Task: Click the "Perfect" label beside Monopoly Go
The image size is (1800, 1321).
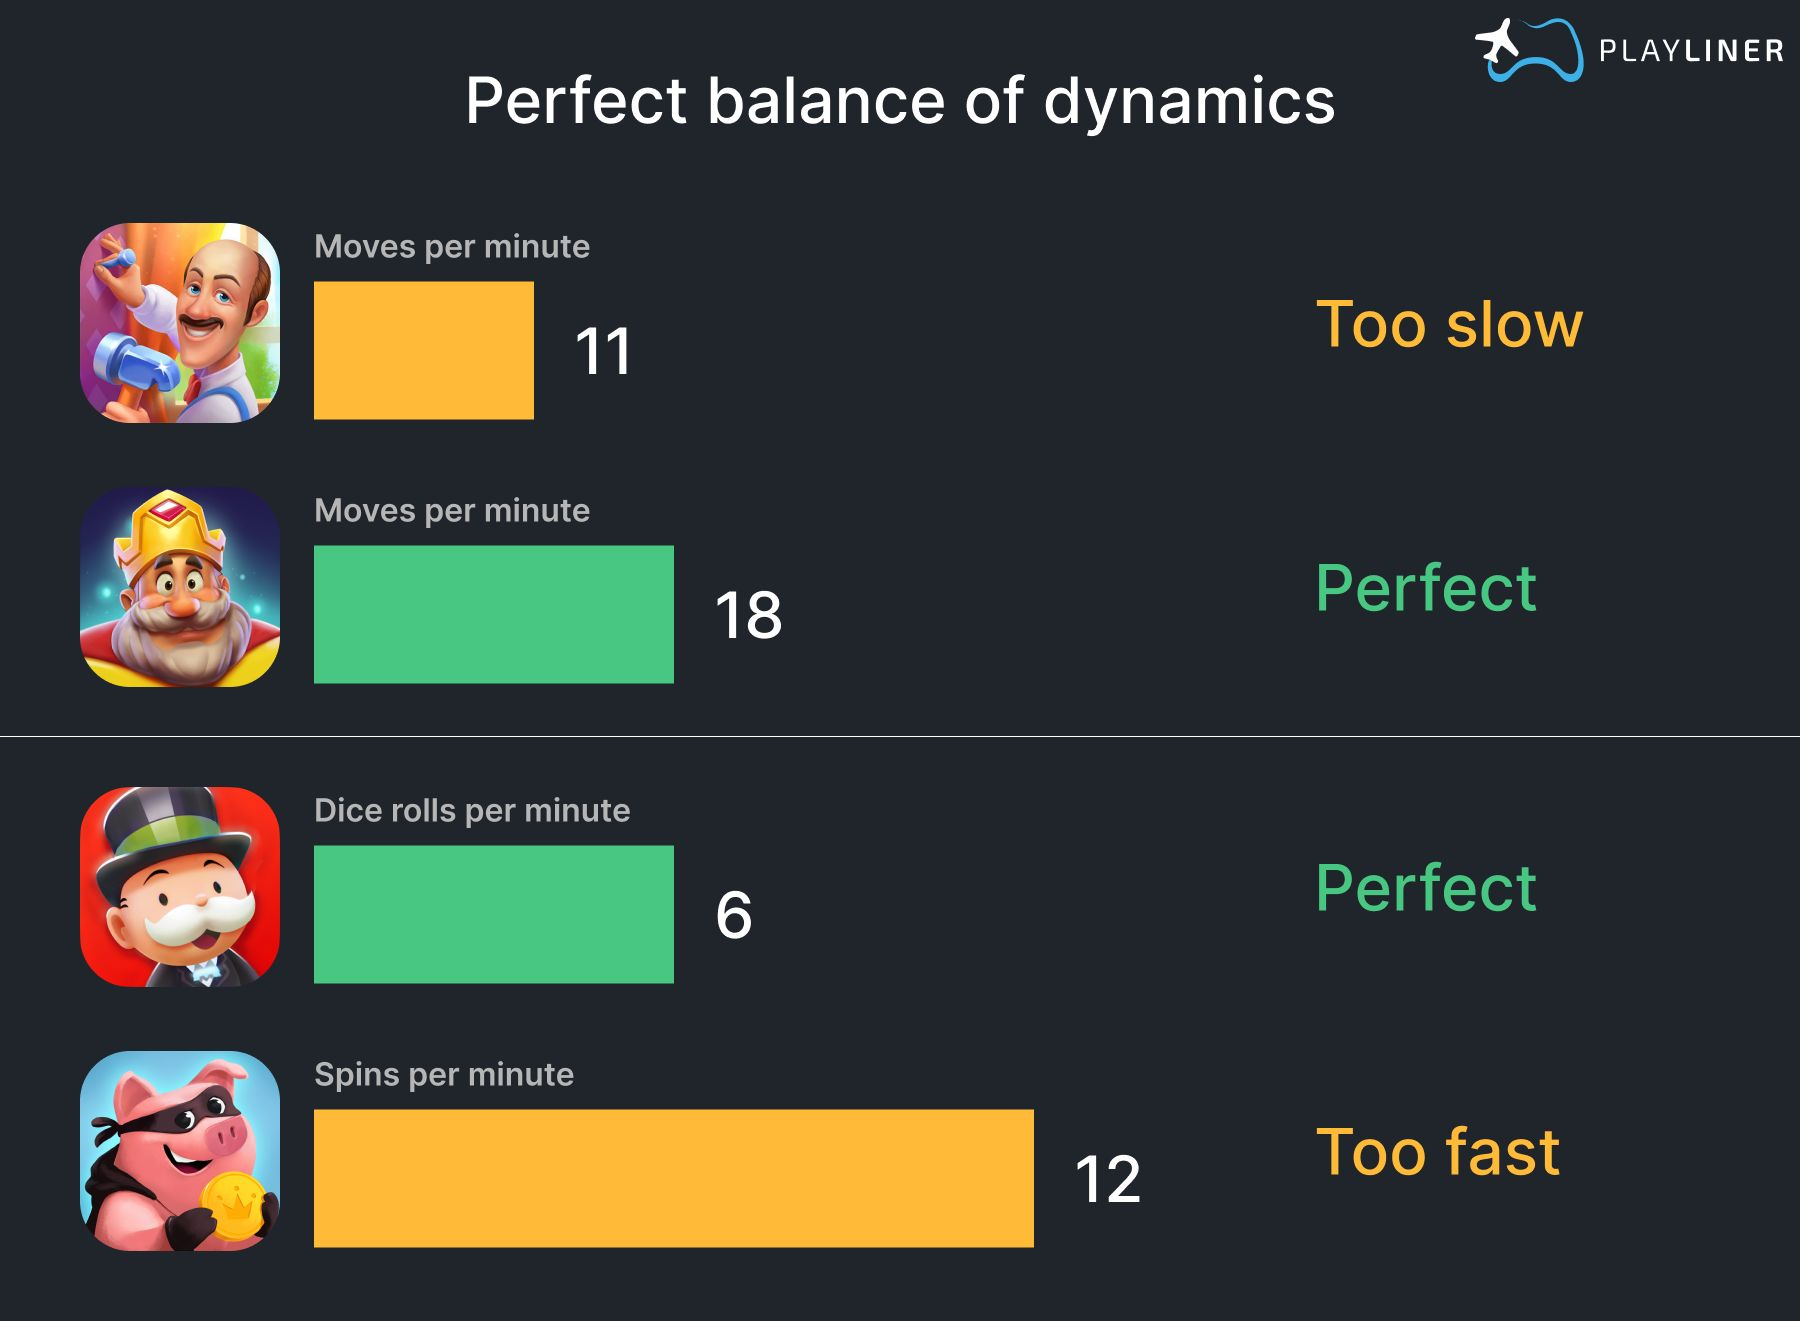Action: click(1426, 888)
